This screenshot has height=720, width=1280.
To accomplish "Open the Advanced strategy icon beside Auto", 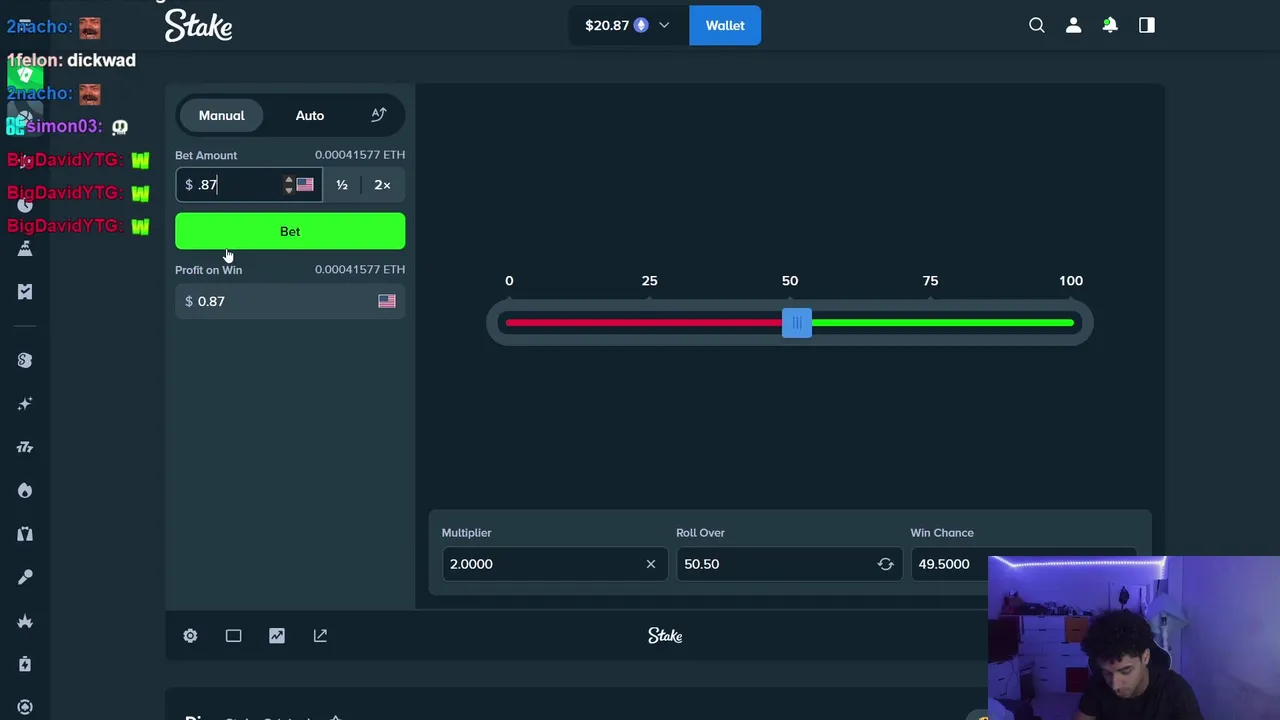I will (x=379, y=115).
